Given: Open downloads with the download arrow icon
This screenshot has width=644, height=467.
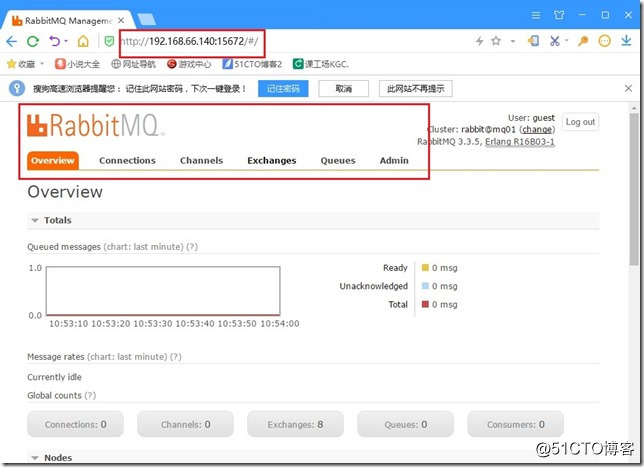Looking at the screenshot, I should (x=626, y=41).
